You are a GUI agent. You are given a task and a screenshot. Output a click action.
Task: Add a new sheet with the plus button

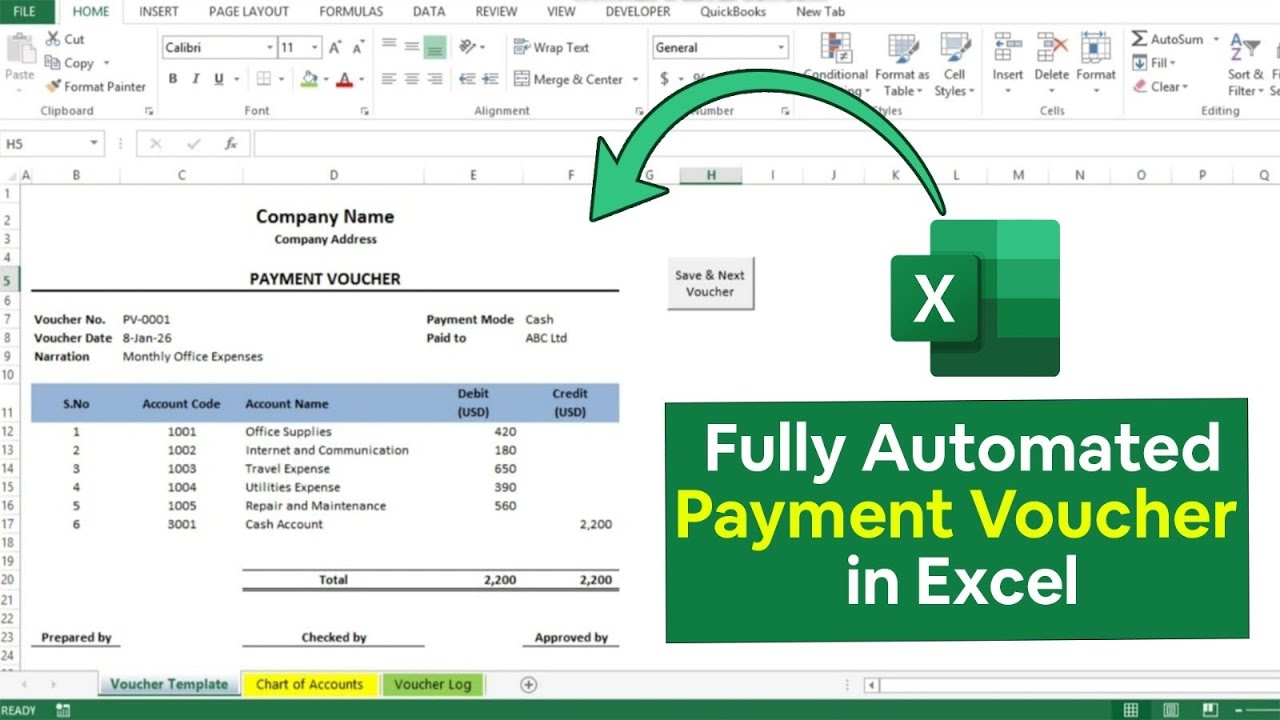click(x=529, y=685)
